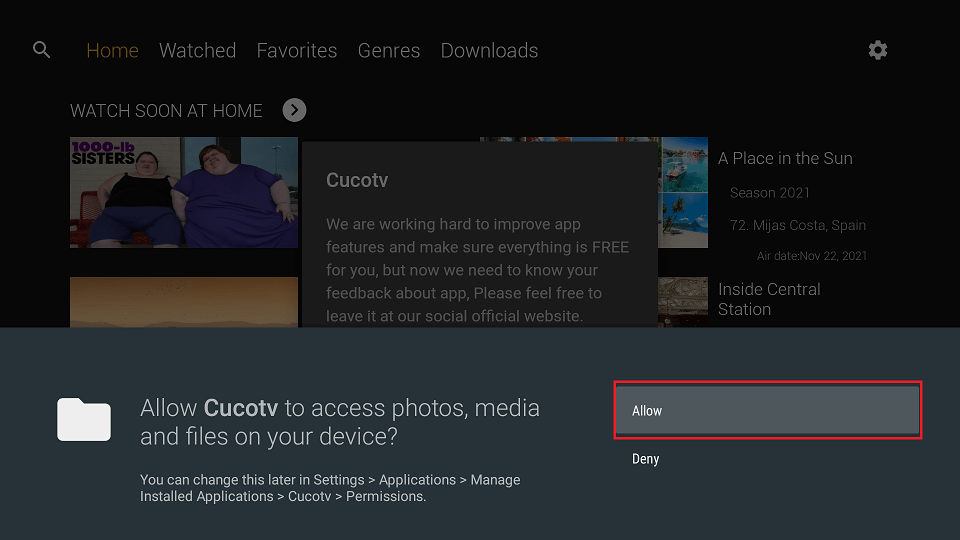Select the Home tab
960x540 pixels.
113,50
